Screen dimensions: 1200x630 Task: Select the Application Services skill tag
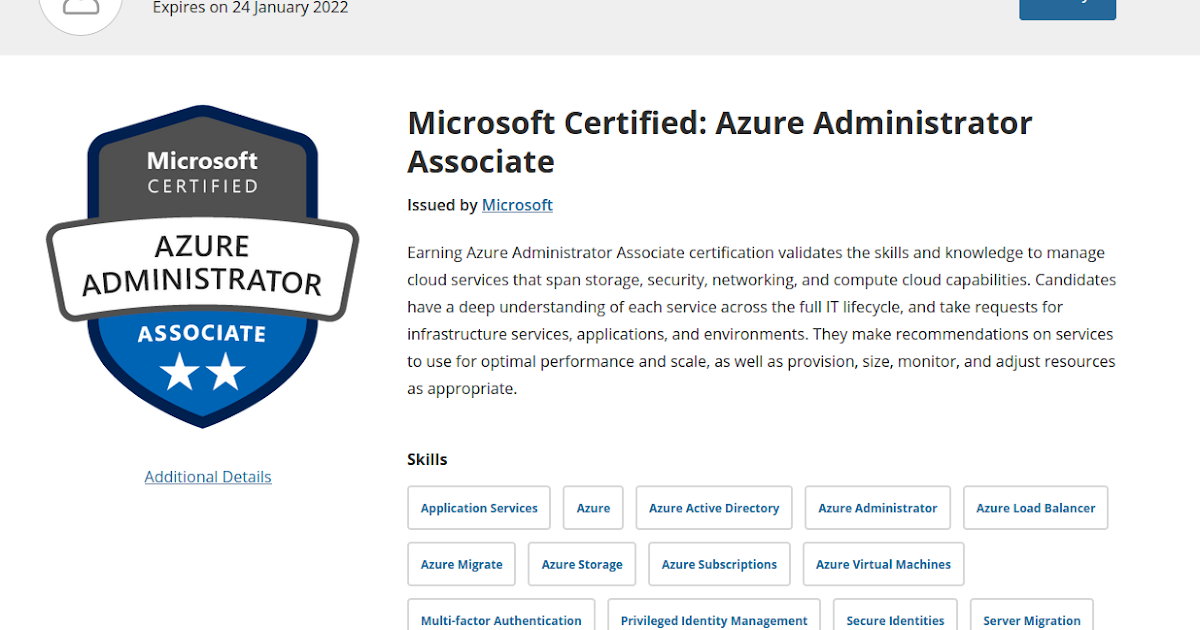[x=478, y=507]
